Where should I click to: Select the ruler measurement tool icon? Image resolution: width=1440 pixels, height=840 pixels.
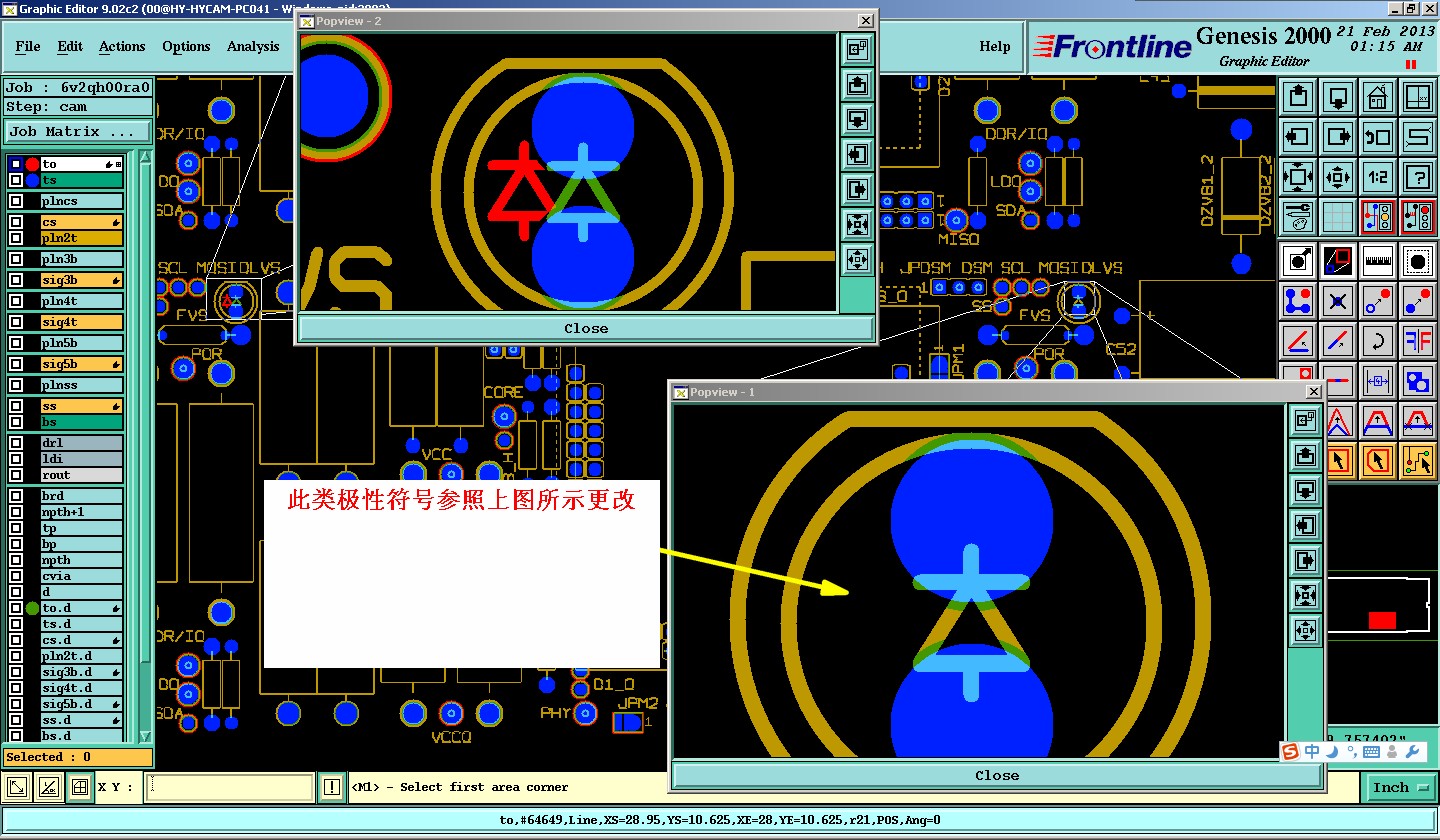[1378, 261]
